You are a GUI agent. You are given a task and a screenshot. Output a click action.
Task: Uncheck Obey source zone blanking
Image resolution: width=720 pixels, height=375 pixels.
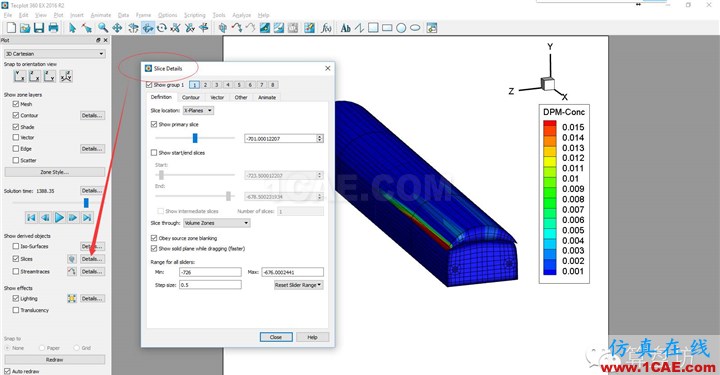click(x=154, y=238)
